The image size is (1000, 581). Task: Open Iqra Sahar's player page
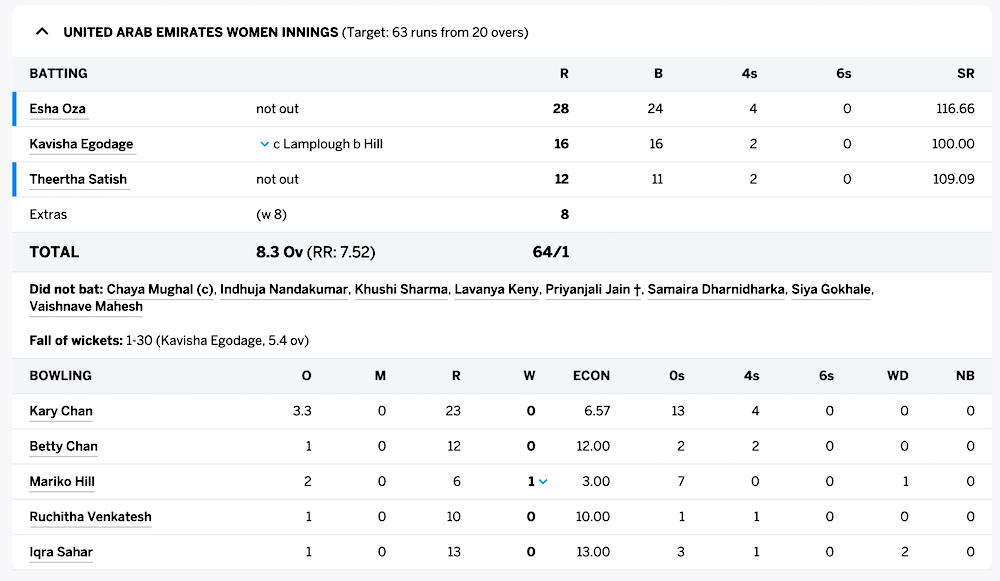(x=58, y=552)
